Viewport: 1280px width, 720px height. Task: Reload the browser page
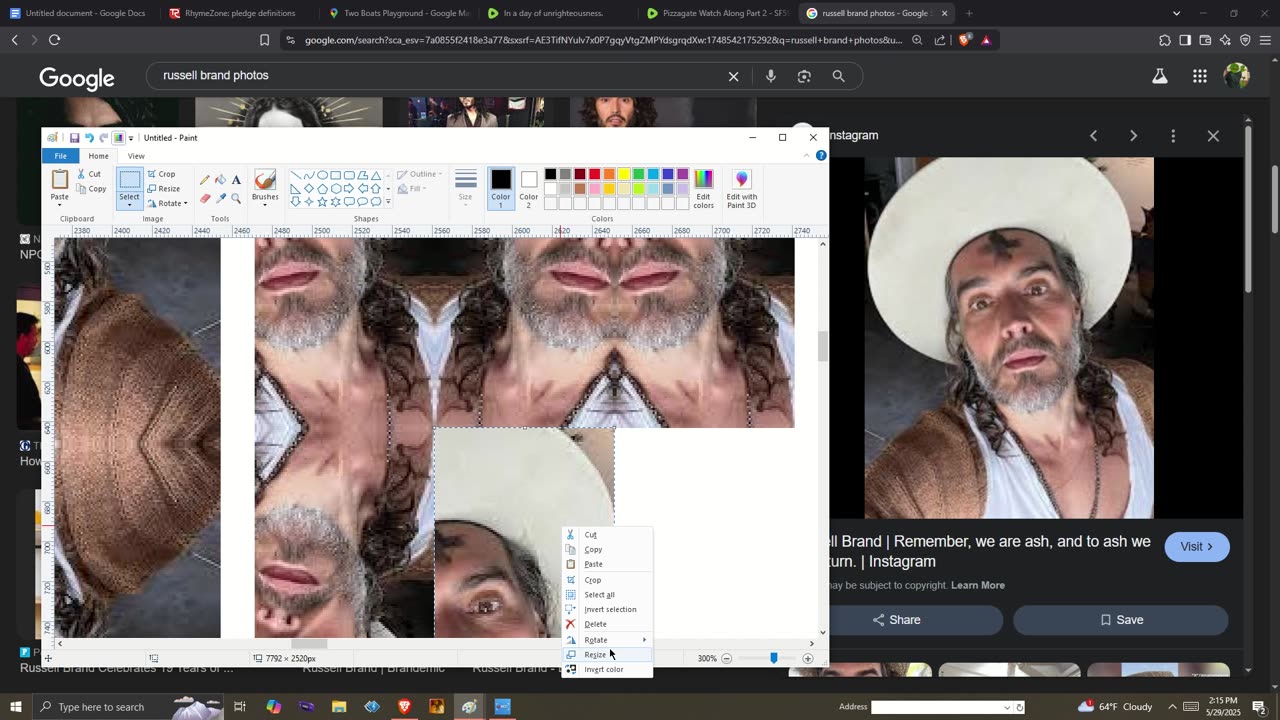[54, 40]
